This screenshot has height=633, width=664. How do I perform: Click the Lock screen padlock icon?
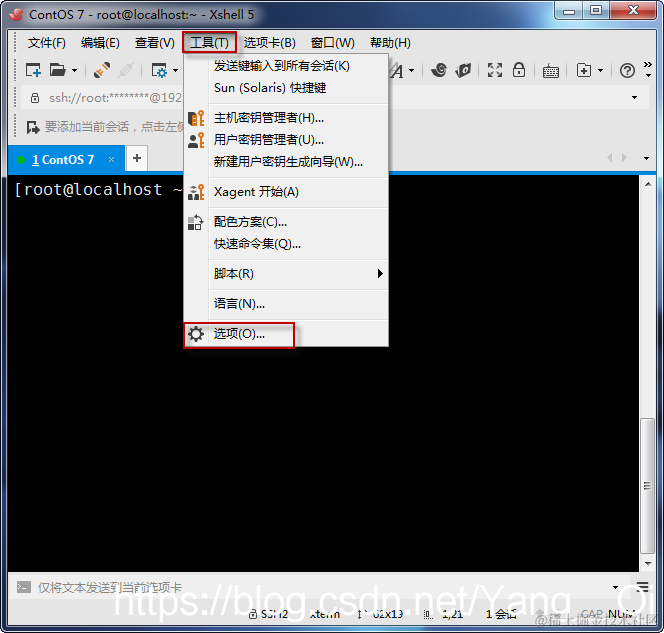pos(519,70)
